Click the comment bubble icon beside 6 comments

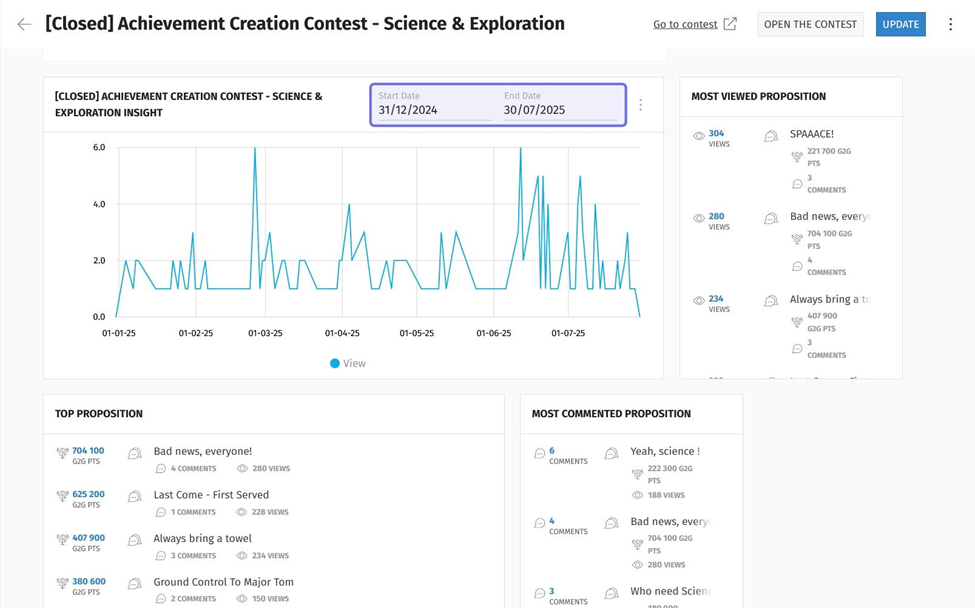540,453
